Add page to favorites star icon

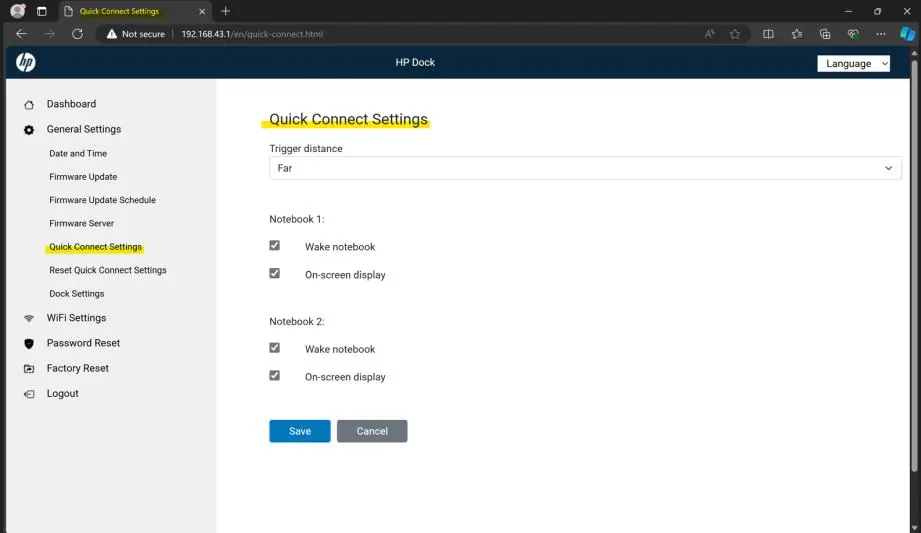pos(735,34)
